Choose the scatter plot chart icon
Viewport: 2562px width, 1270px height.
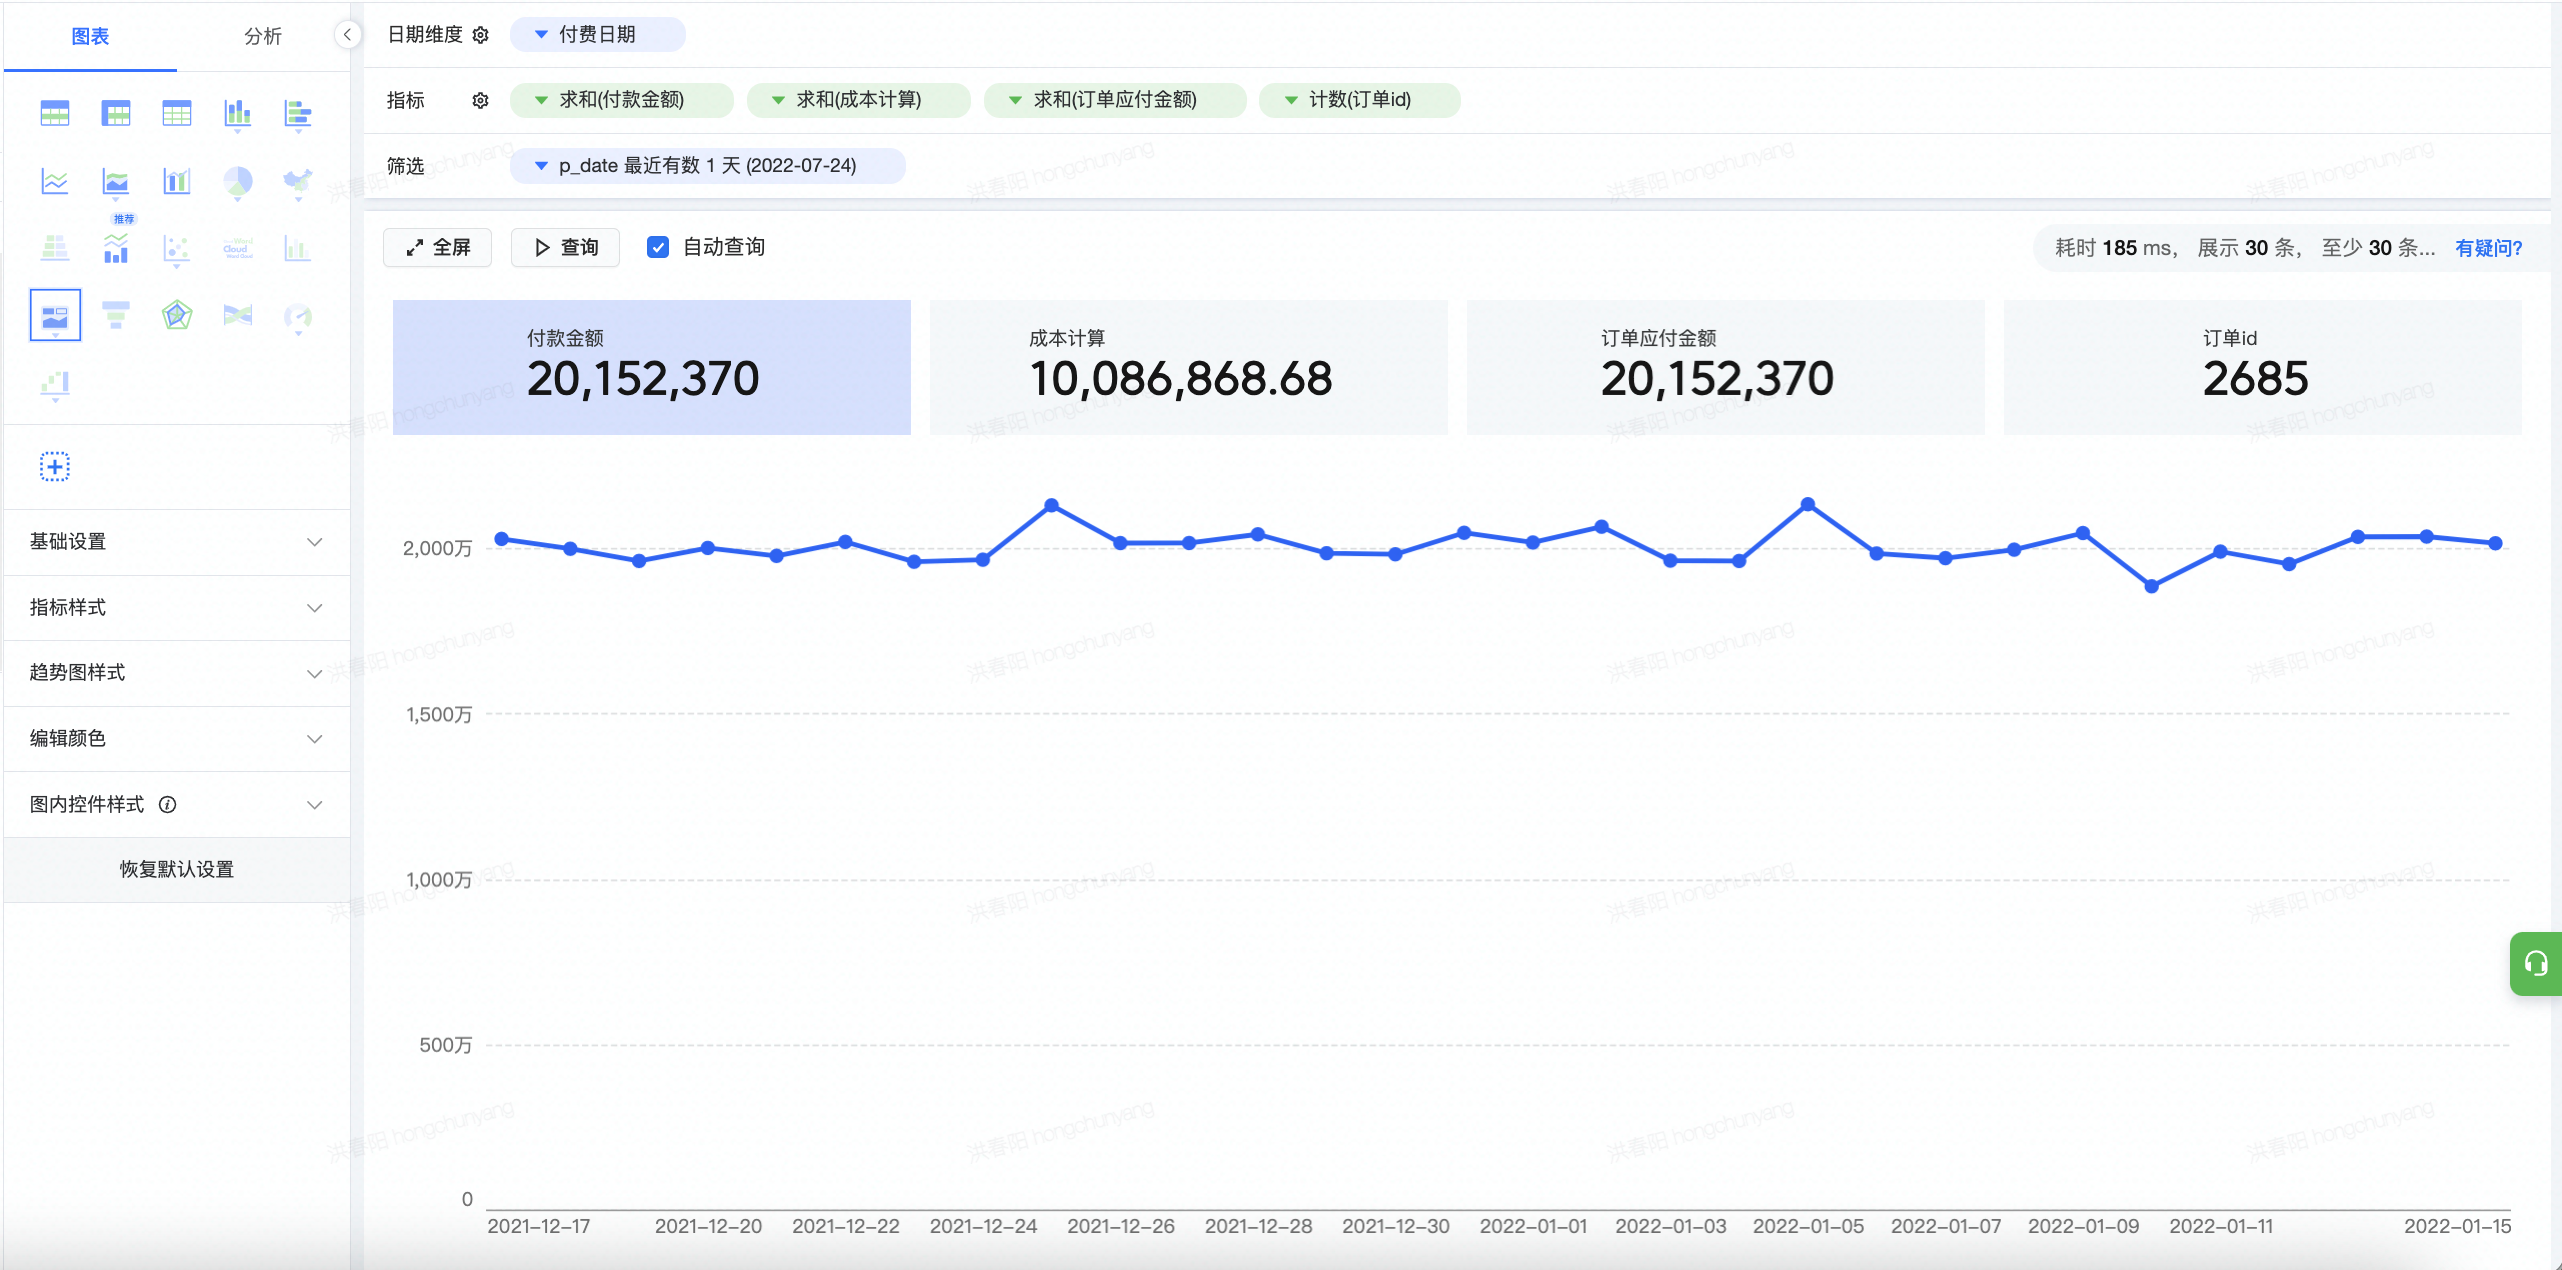[177, 248]
